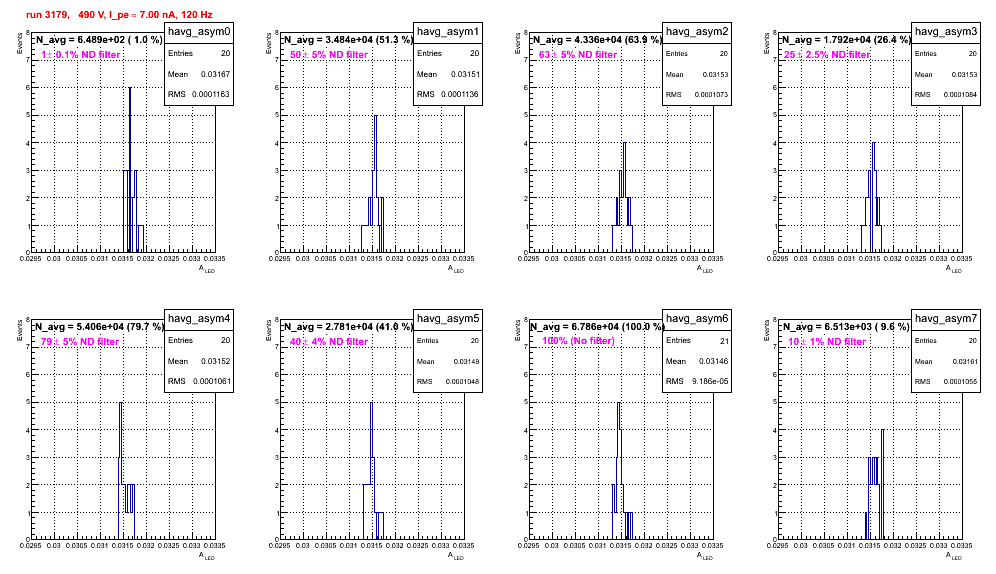Click the histogram peak in havg_asym4 plot
Image resolution: width=996 pixels, height=574 pixels.
[121, 403]
